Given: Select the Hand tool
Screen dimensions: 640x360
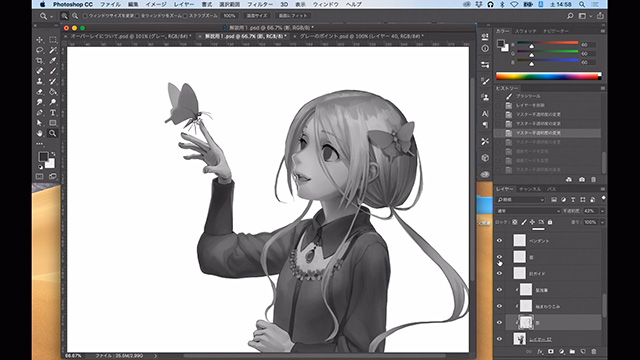Looking at the screenshot, I should point(40,133).
